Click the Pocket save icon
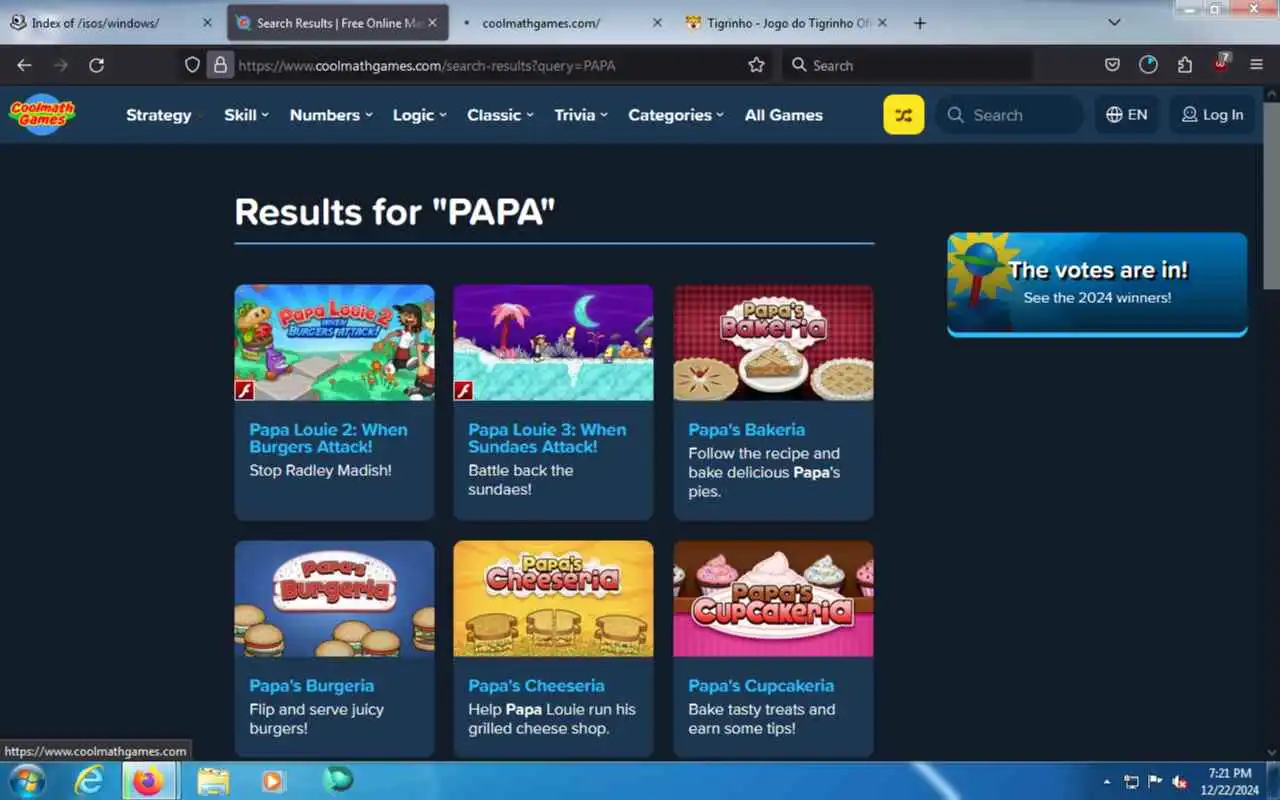Viewport: 1280px width, 800px height. pos(1112,65)
